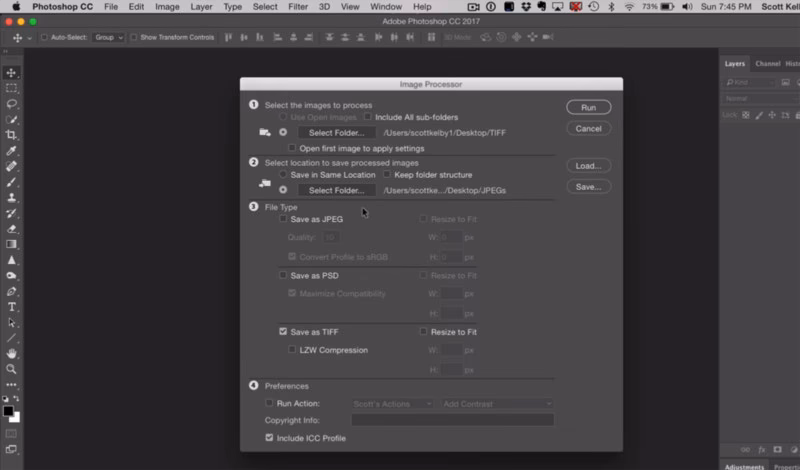Enable Keep folder structure checkbox
The height and width of the screenshot is (470, 800).
coord(387,175)
